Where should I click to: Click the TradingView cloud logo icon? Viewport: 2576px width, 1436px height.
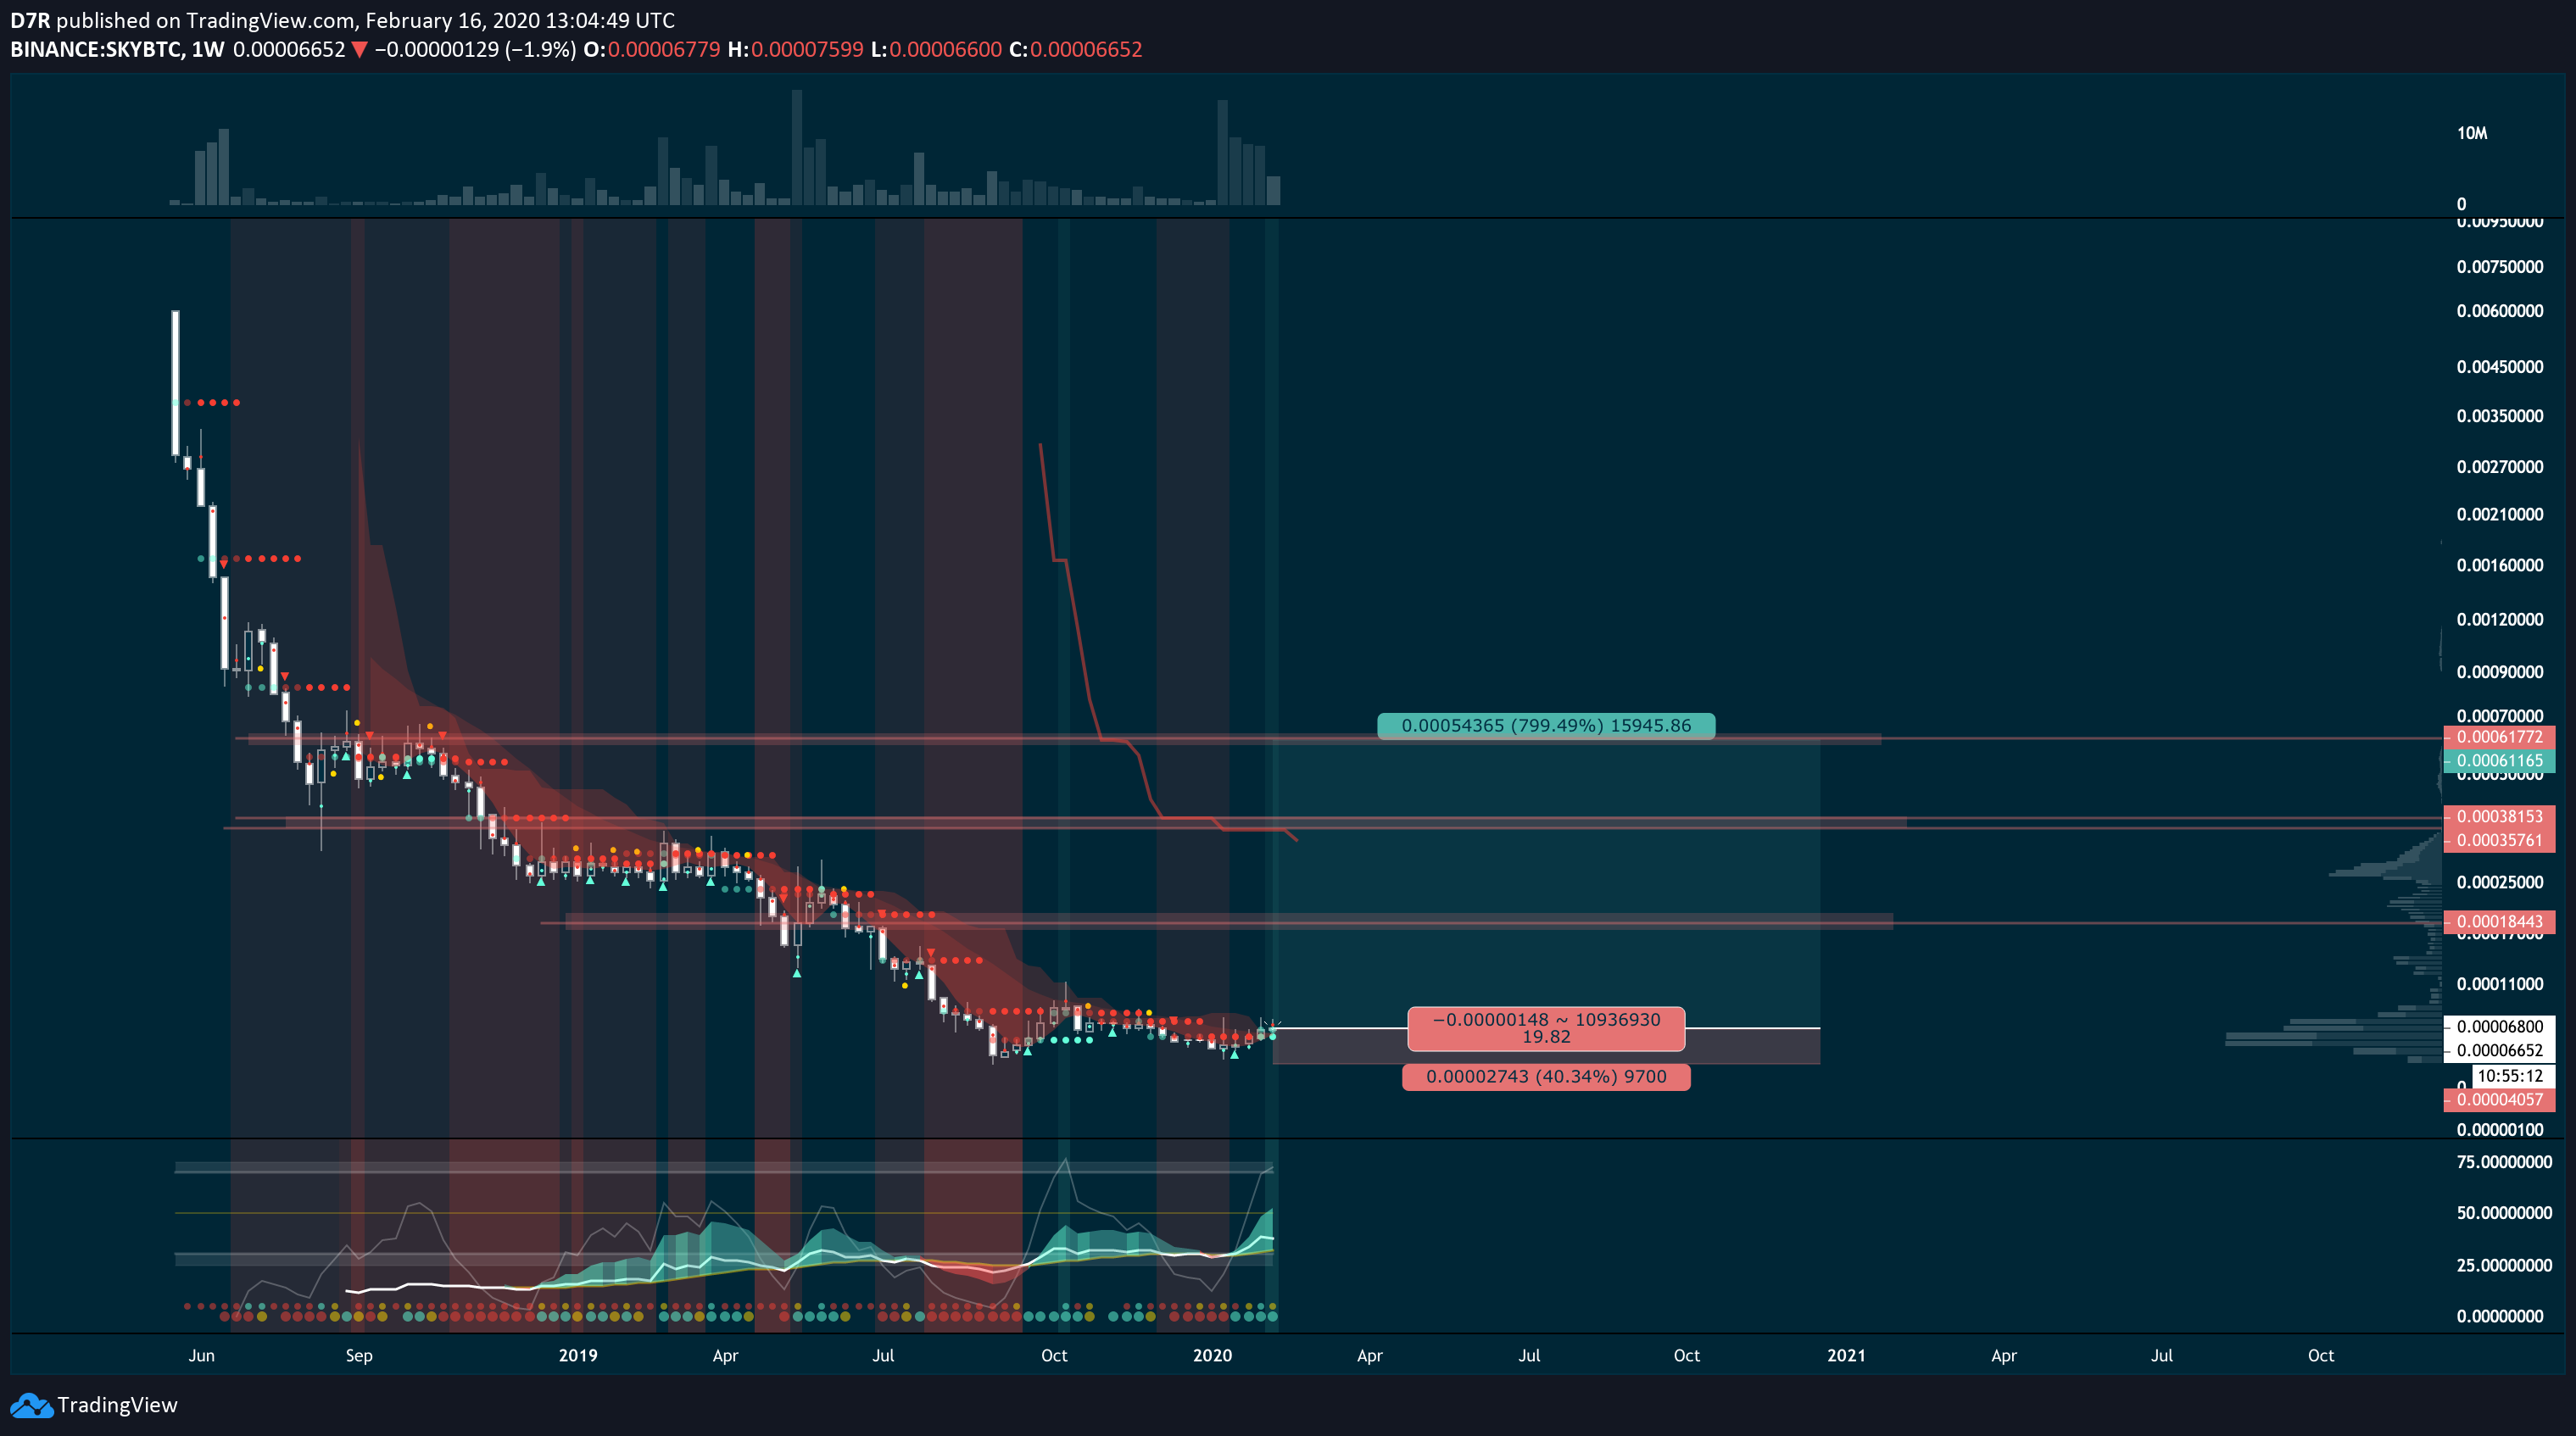(31, 1405)
